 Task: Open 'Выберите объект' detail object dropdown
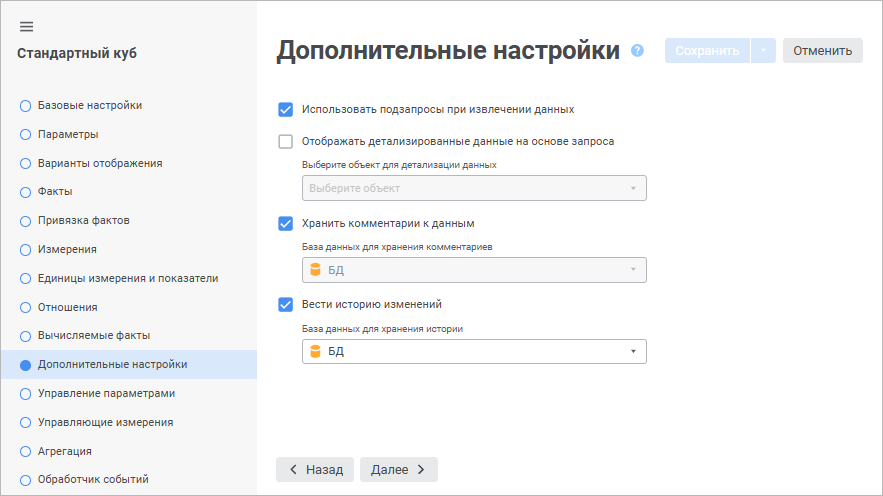474,188
